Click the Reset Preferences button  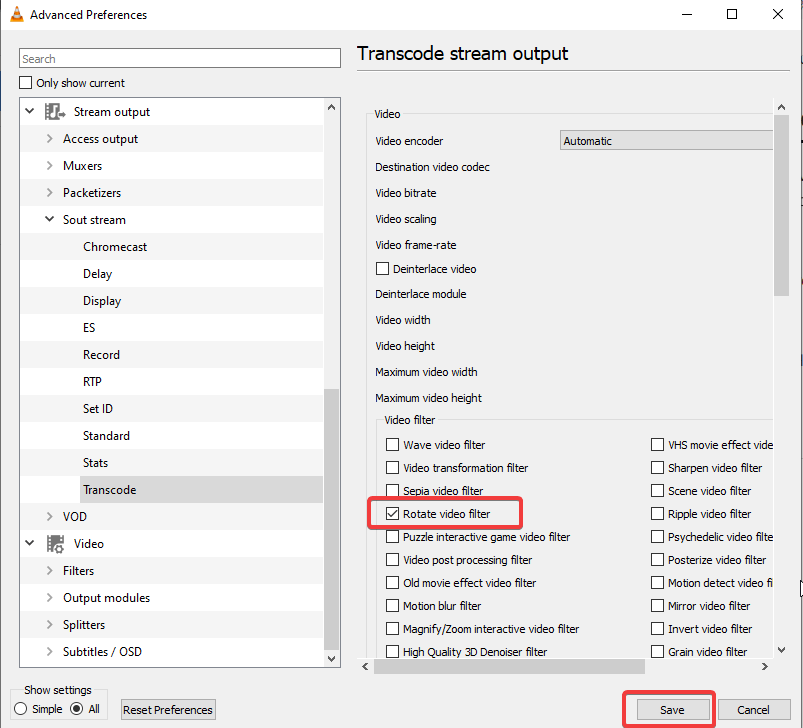pos(168,710)
